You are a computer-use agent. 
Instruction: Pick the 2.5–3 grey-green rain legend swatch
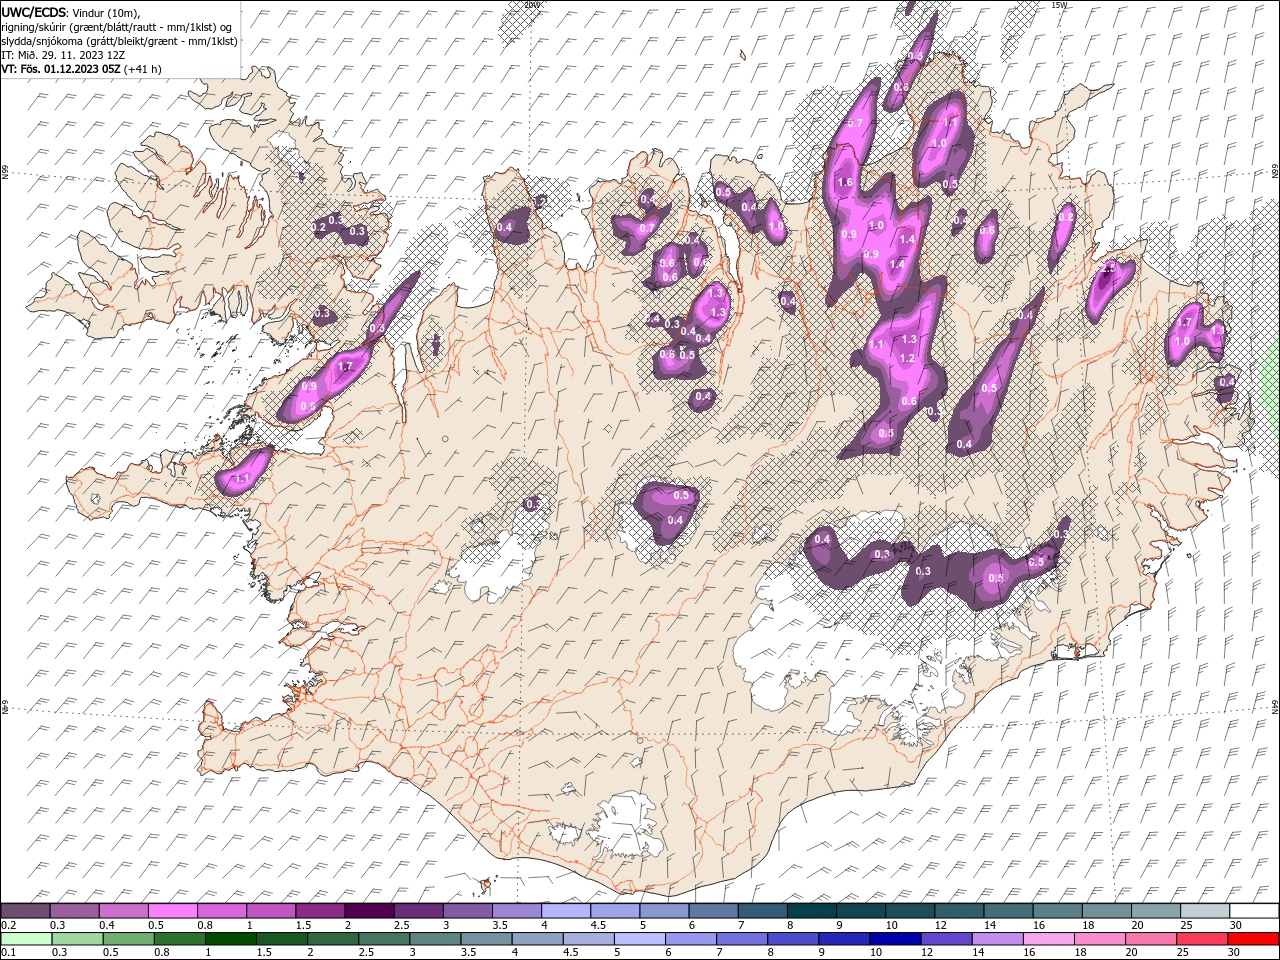384,939
